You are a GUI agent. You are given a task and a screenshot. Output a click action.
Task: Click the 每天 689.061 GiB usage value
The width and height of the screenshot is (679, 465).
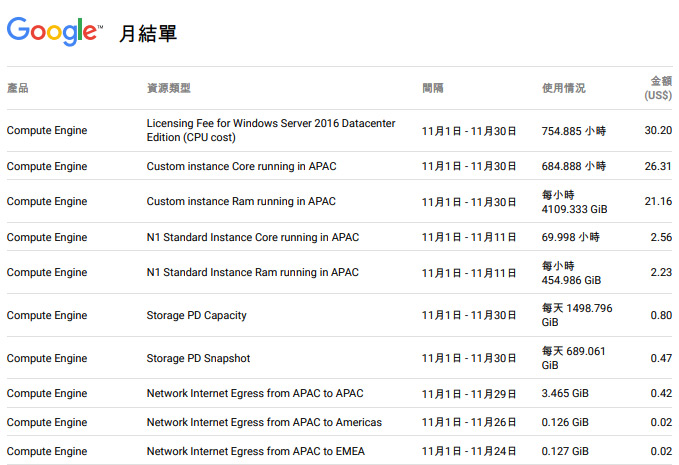(x=573, y=358)
